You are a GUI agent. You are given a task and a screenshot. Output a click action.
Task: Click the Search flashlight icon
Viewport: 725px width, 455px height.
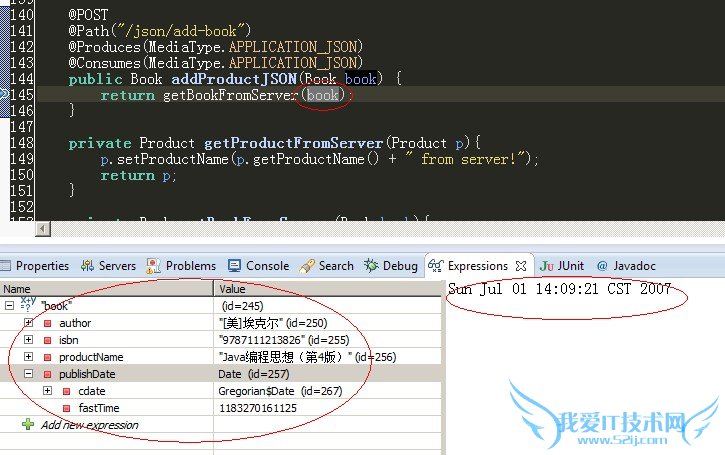click(x=307, y=266)
